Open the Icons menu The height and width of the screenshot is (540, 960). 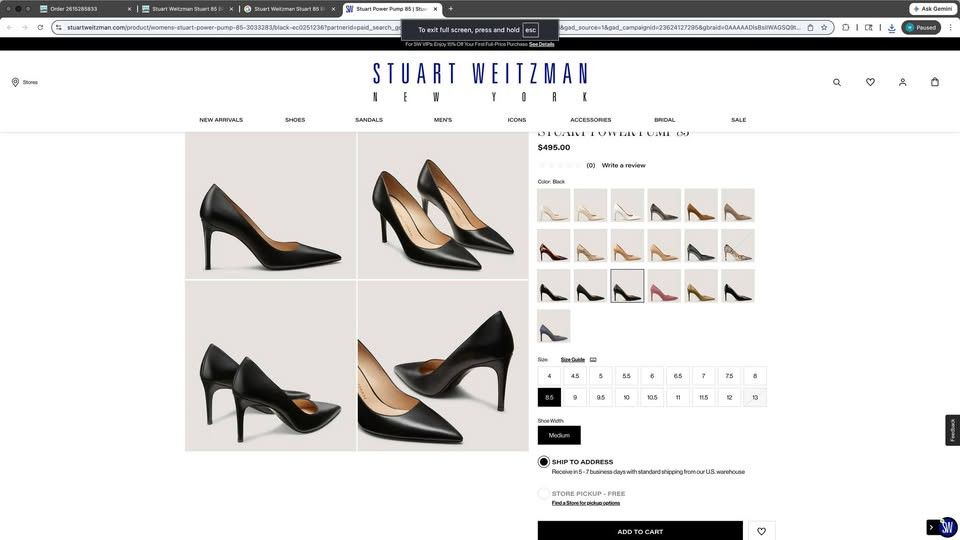pos(517,120)
